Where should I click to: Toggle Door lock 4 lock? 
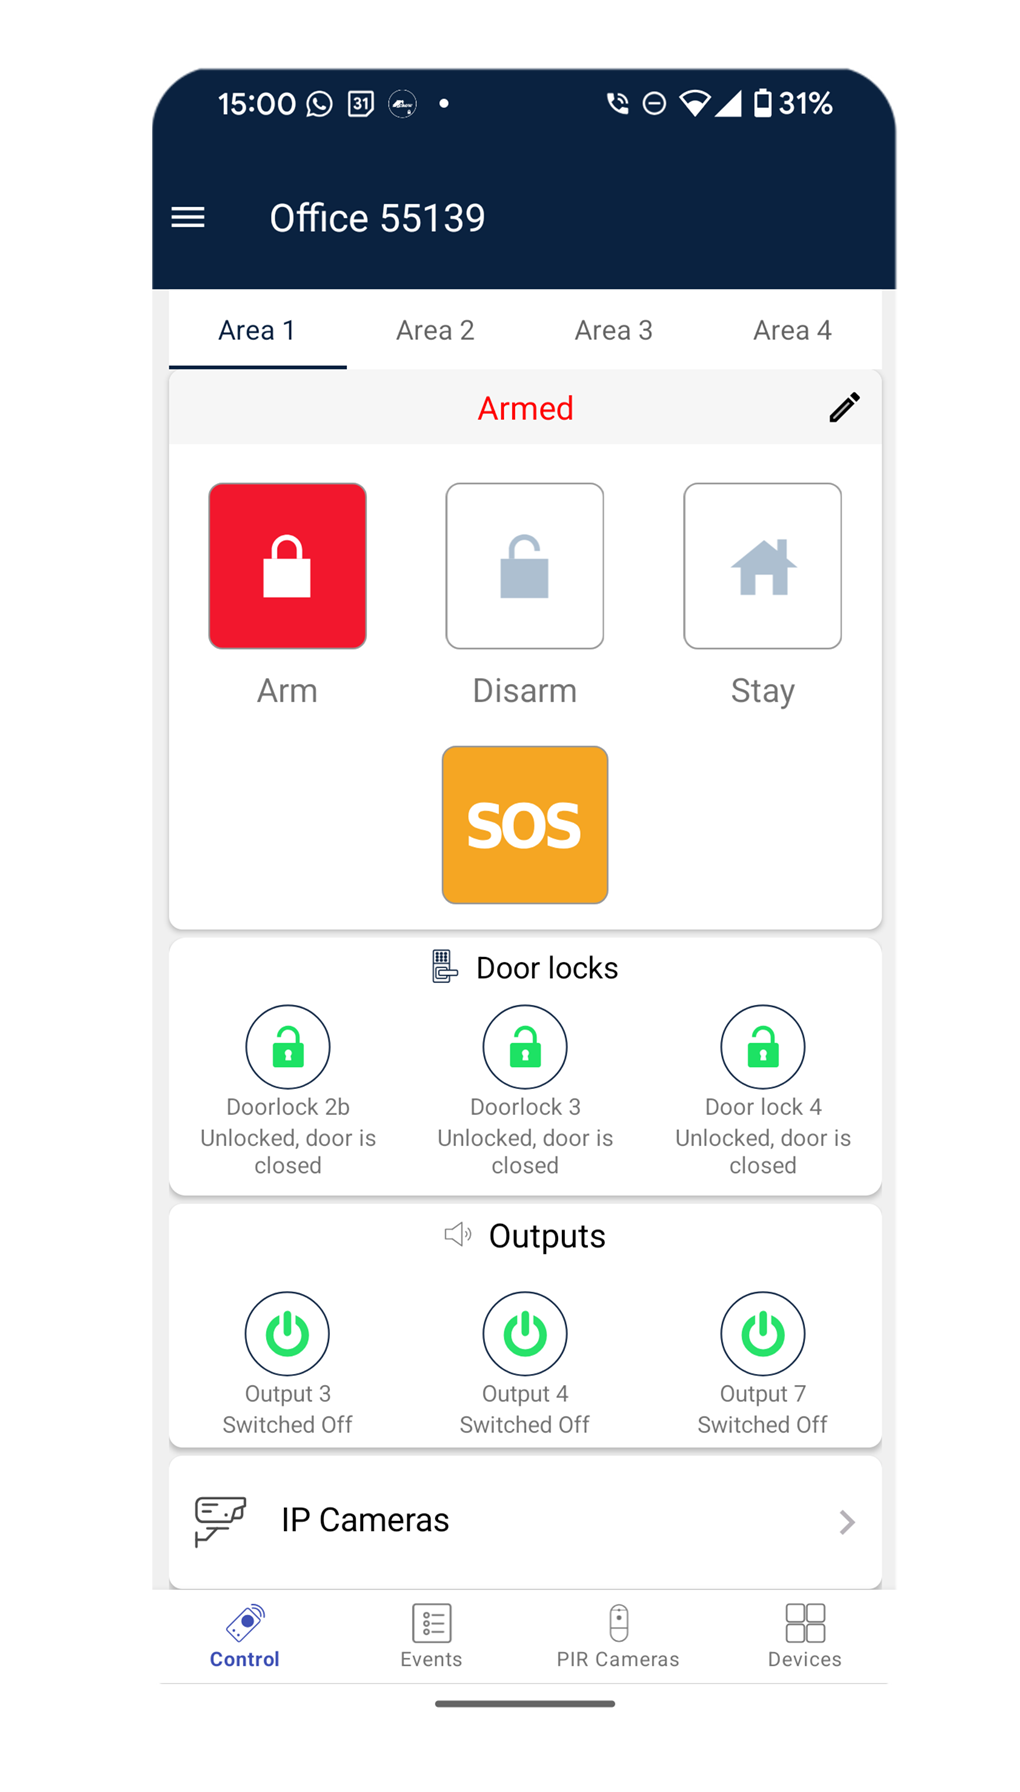(x=763, y=1047)
